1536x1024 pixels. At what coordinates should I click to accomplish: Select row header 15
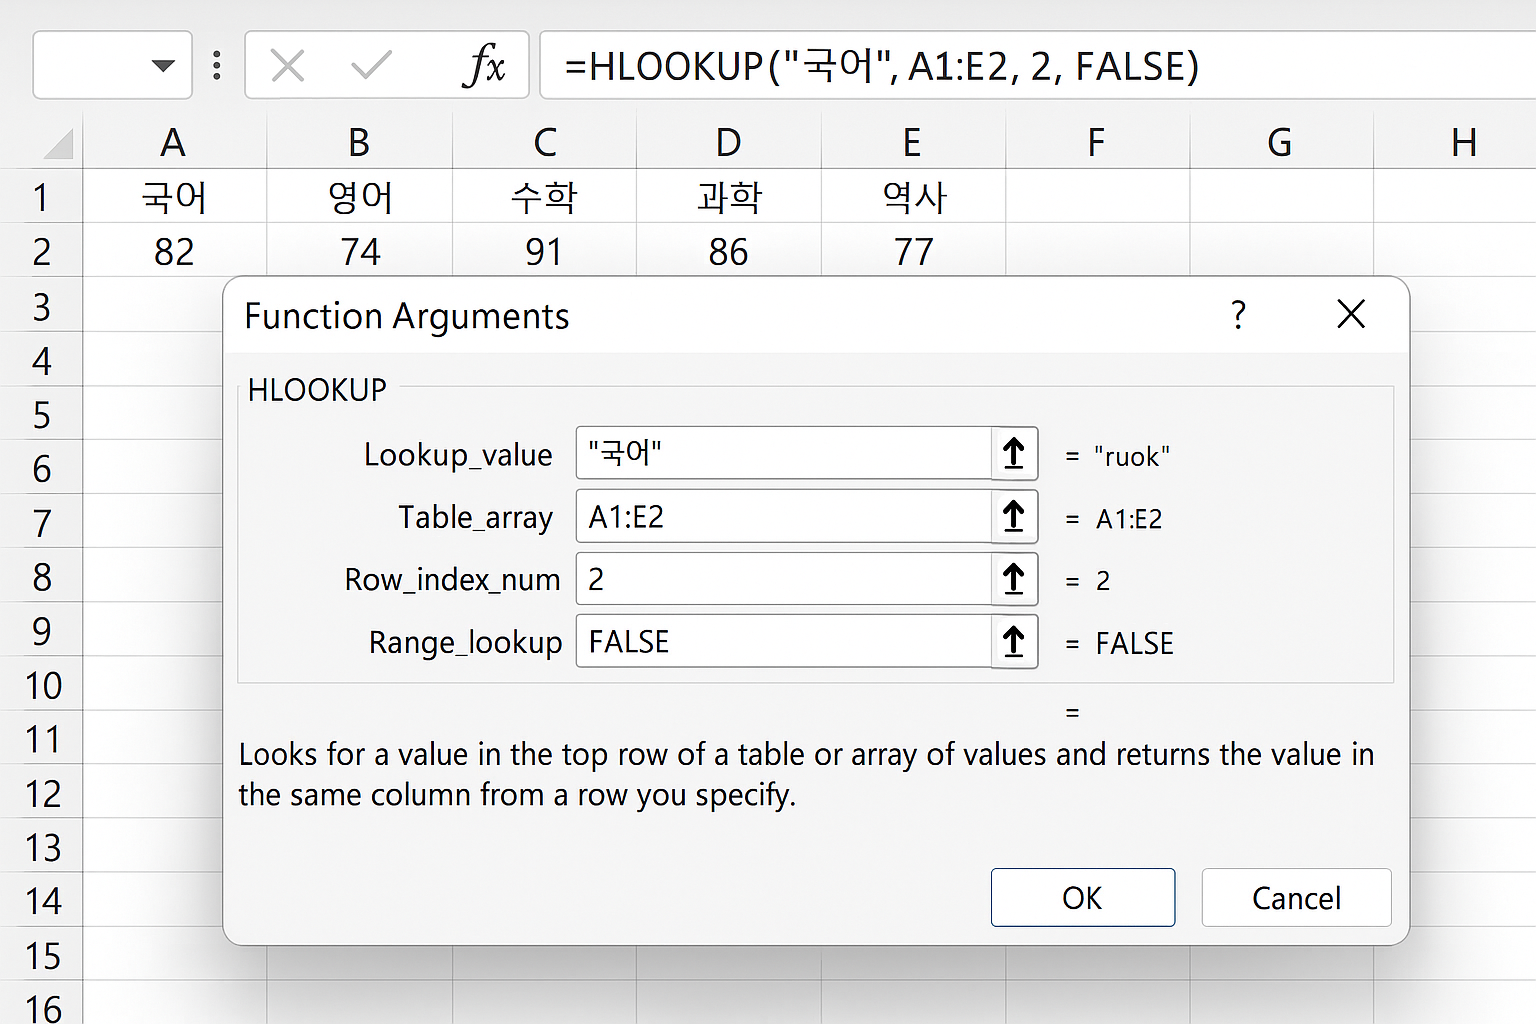tap(42, 956)
